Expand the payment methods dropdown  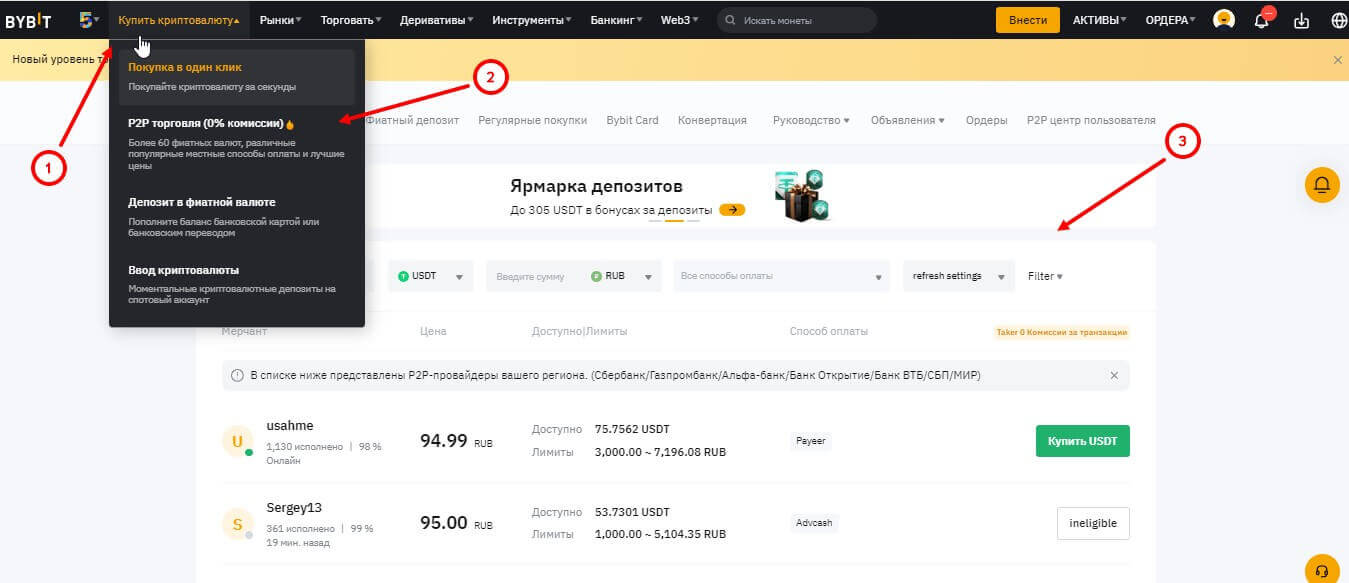tap(781, 276)
